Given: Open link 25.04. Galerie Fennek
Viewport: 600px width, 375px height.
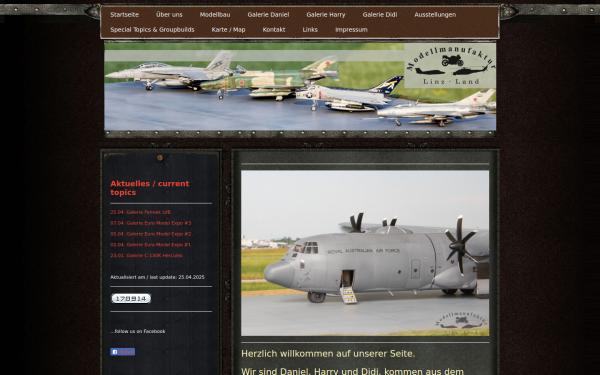Looking at the screenshot, I should (140, 212).
